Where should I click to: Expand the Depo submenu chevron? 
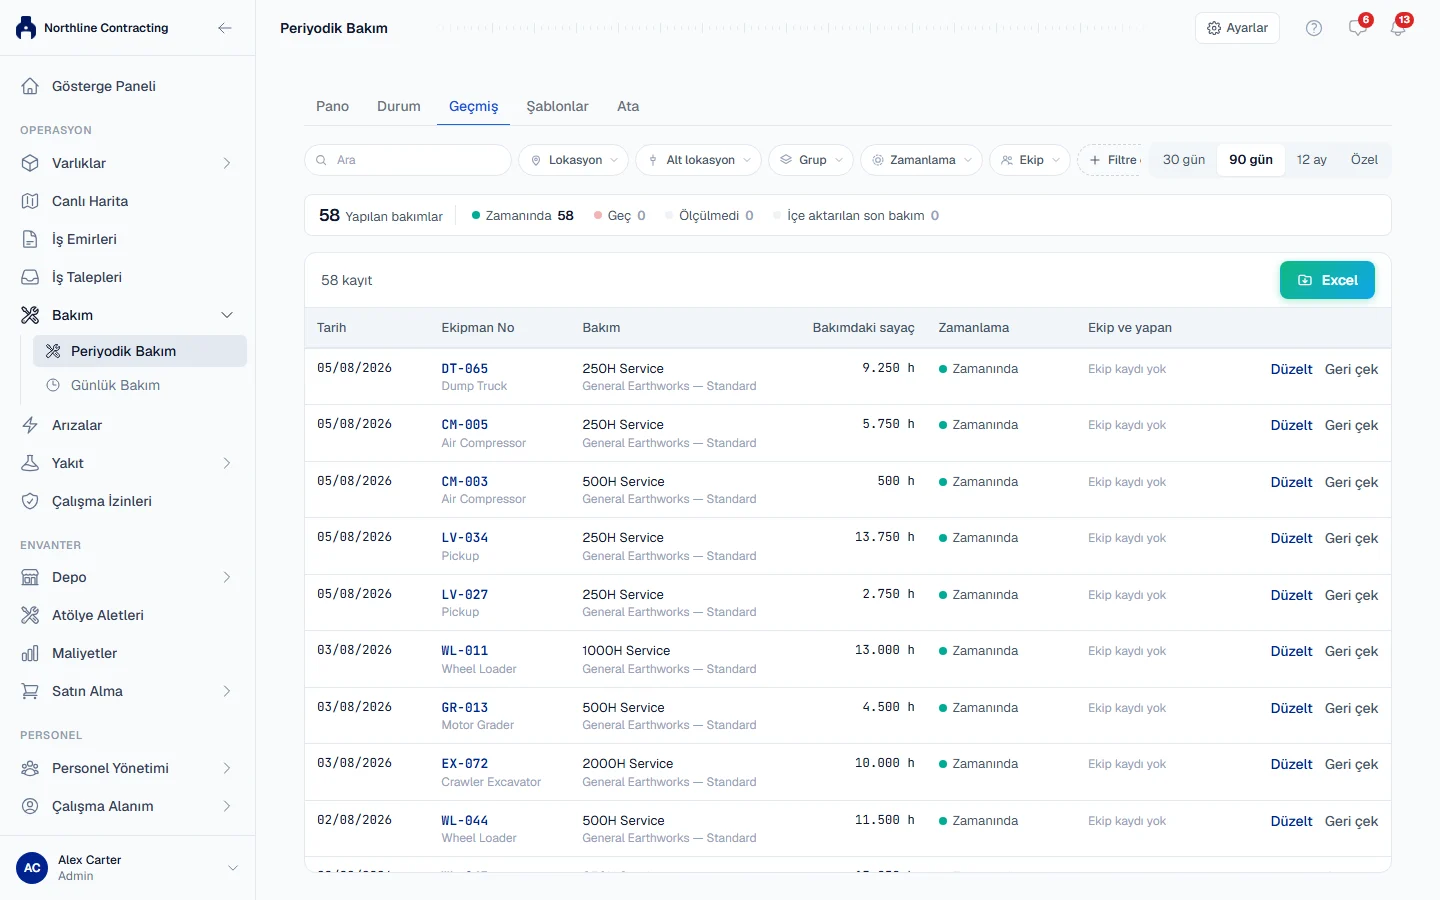click(227, 577)
